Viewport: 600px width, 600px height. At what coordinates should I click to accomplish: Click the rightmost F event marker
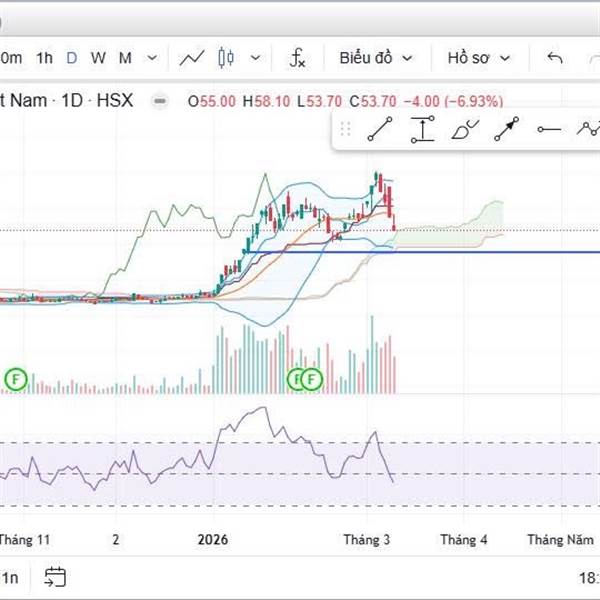311,380
